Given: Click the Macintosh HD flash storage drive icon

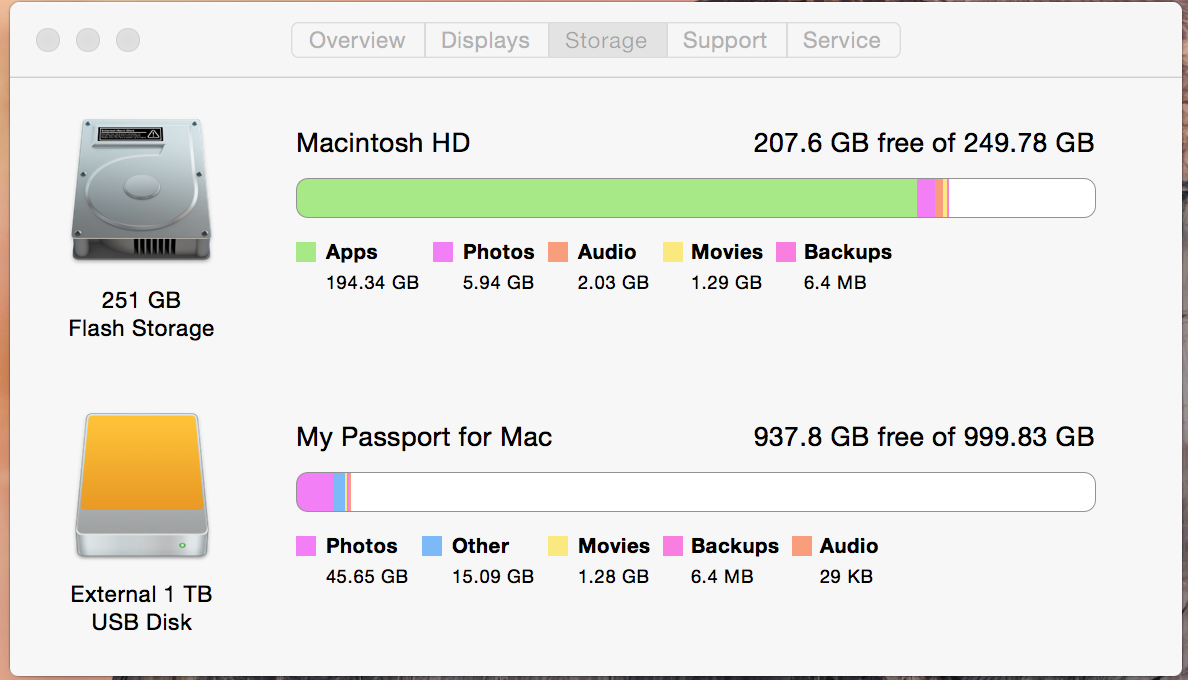Looking at the screenshot, I should (x=141, y=191).
